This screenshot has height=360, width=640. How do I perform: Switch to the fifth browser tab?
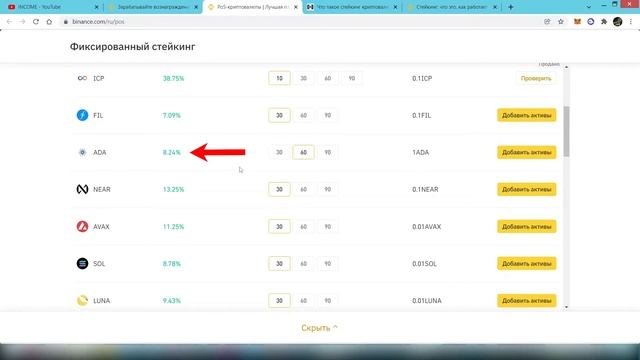(451, 7)
